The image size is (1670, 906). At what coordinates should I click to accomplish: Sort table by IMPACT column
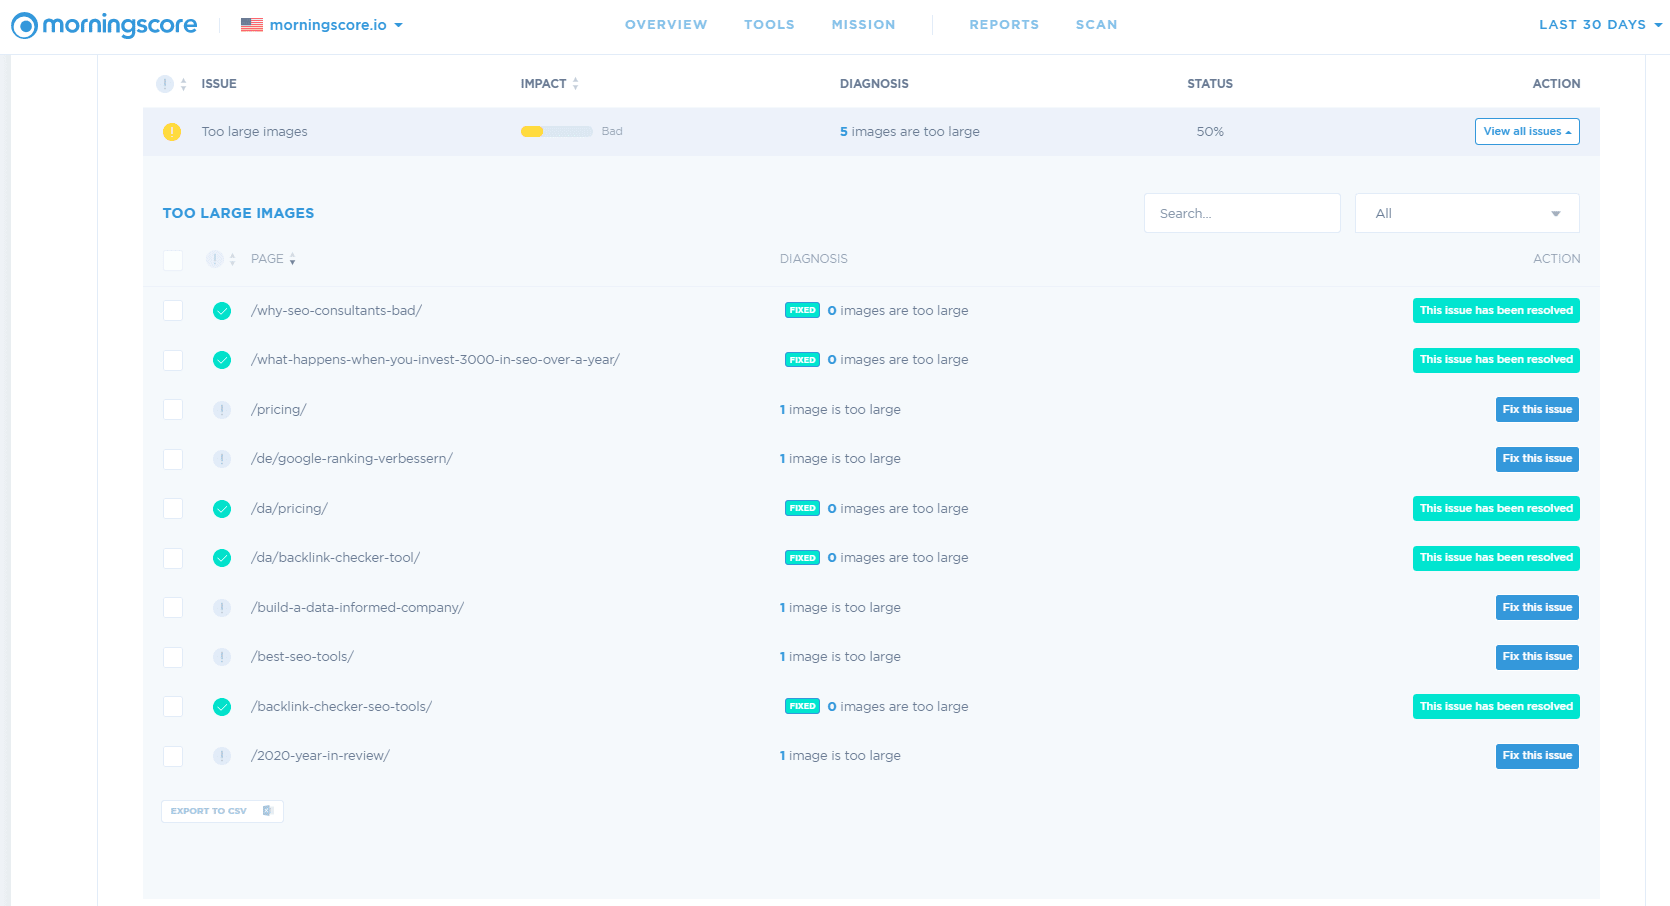pos(550,84)
